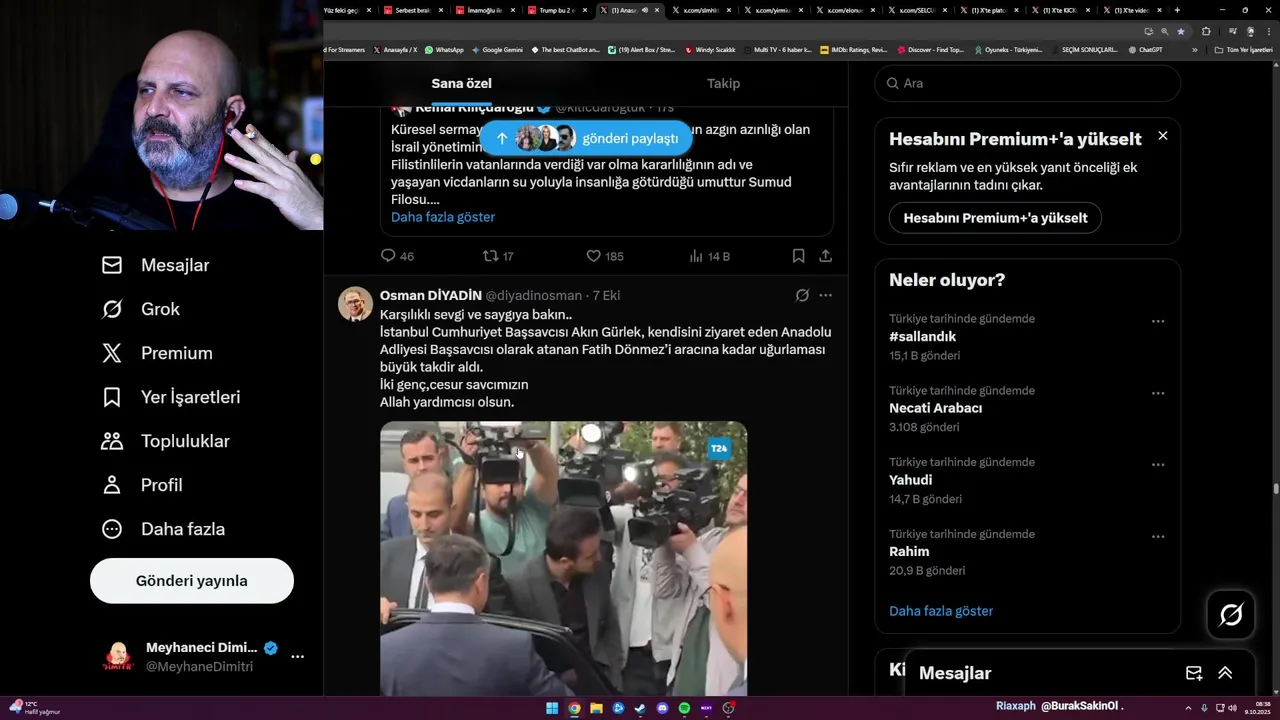The width and height of the screenshot is (1280, 720).
Task: Reply to Kılıçdaroğlu tweet with 46 replies
Action: (x=397, y=256)
